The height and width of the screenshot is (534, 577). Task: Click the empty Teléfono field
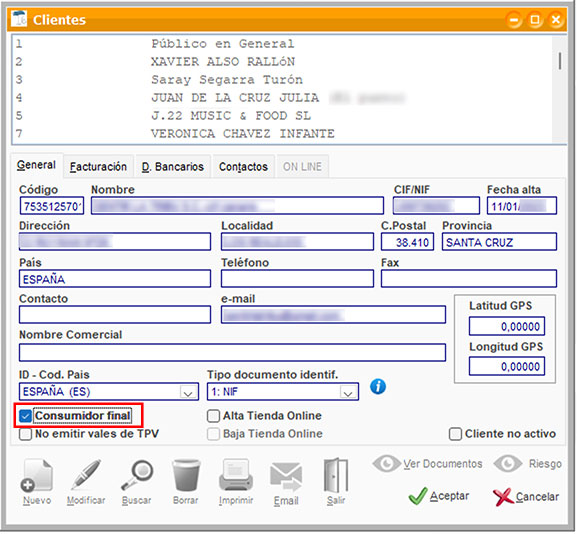[297, 279]
